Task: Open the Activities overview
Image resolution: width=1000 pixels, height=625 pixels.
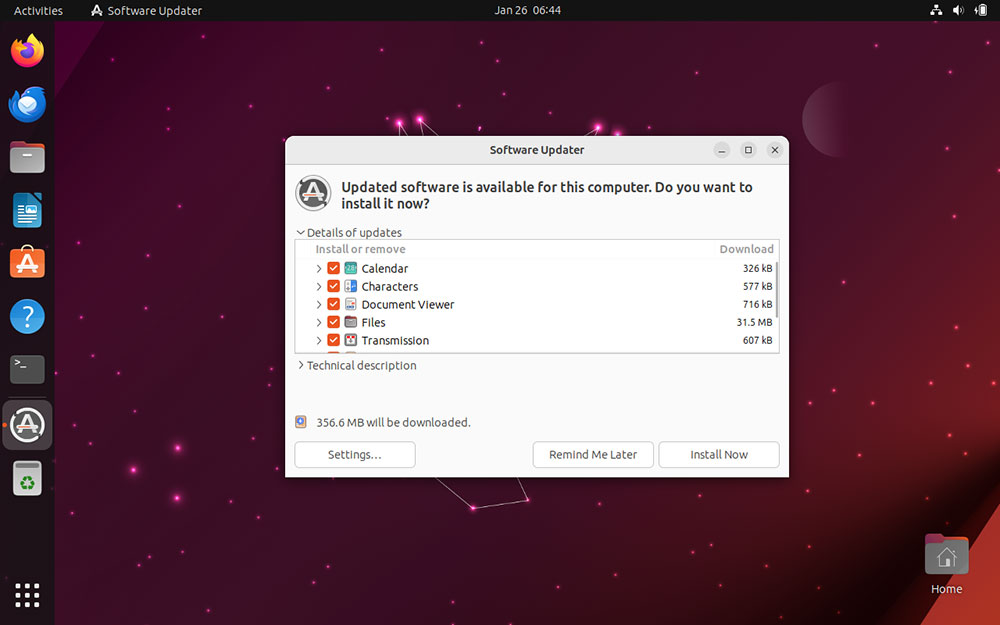Action: tap(37, 10)
